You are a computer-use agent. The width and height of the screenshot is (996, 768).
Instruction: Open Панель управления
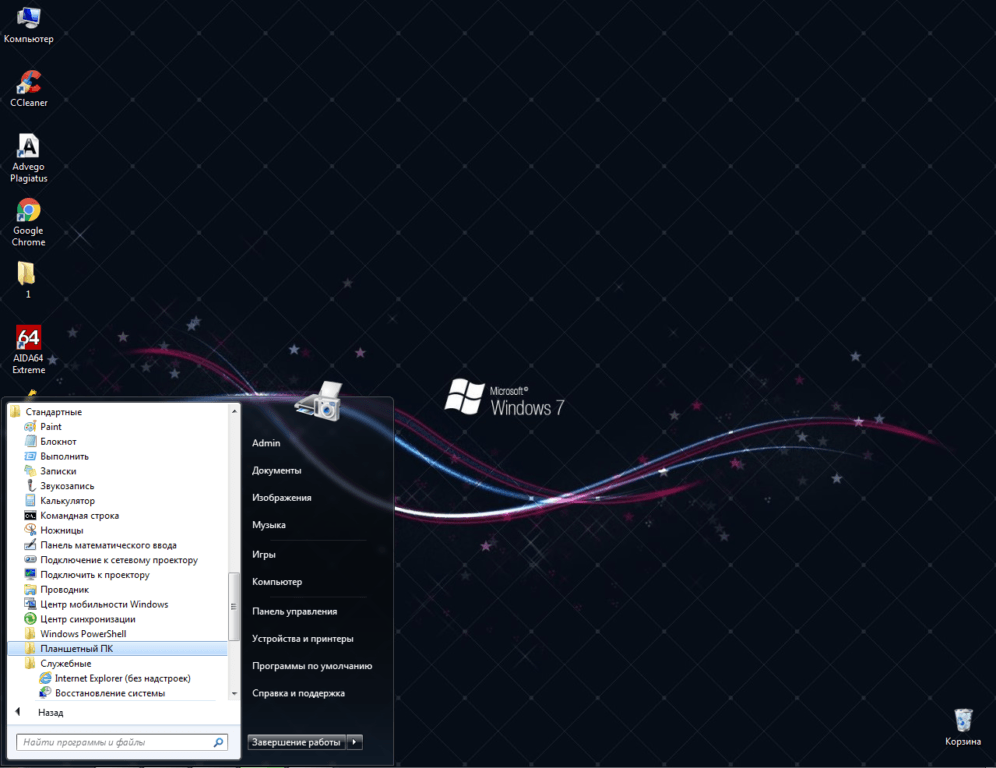click(x=295, y=611)
